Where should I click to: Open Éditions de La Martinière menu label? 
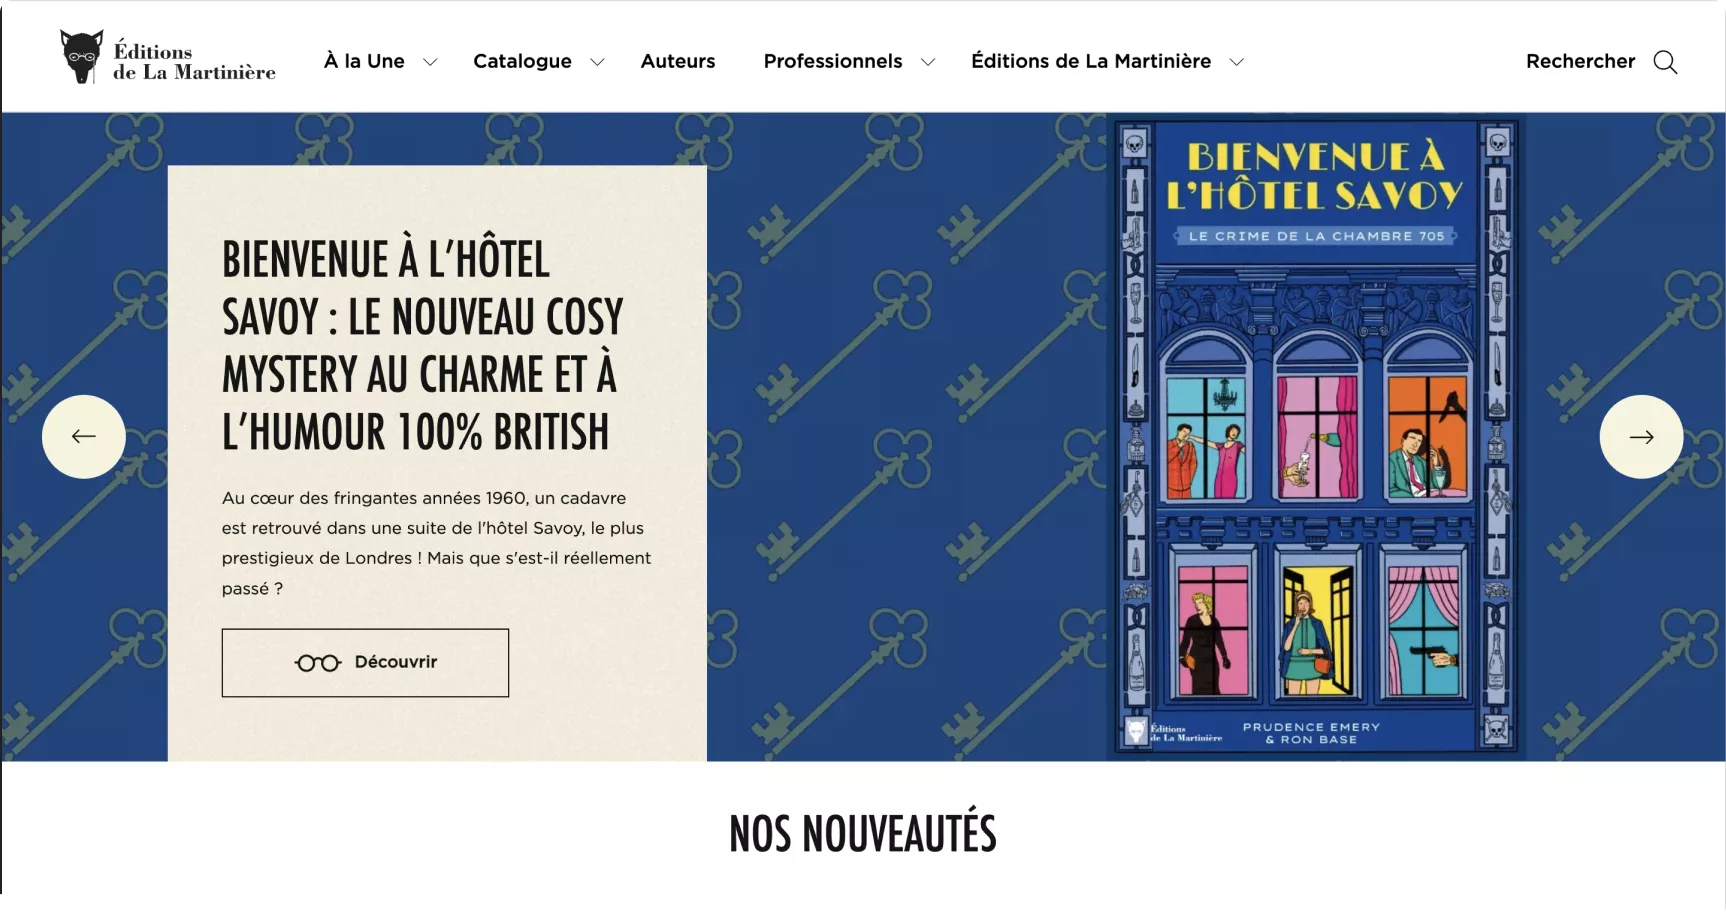[x=1091, y=61]
